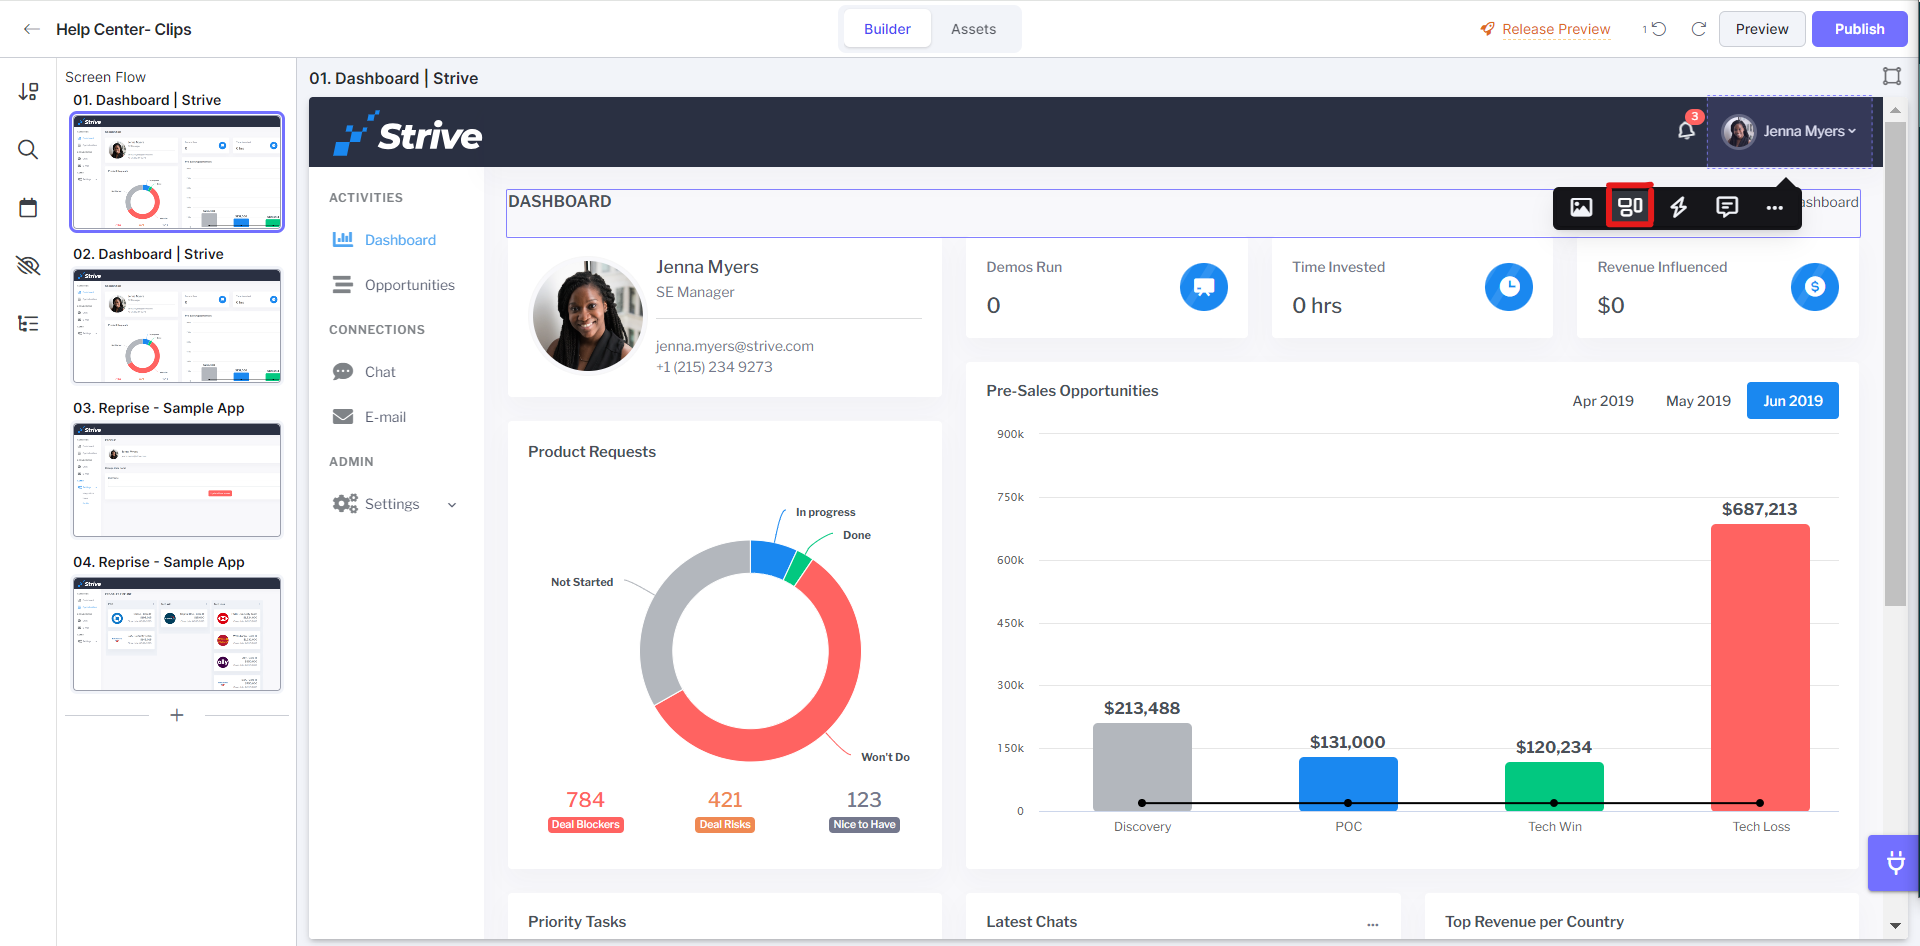Open the search tool in left rail

(x=28, y=150)
